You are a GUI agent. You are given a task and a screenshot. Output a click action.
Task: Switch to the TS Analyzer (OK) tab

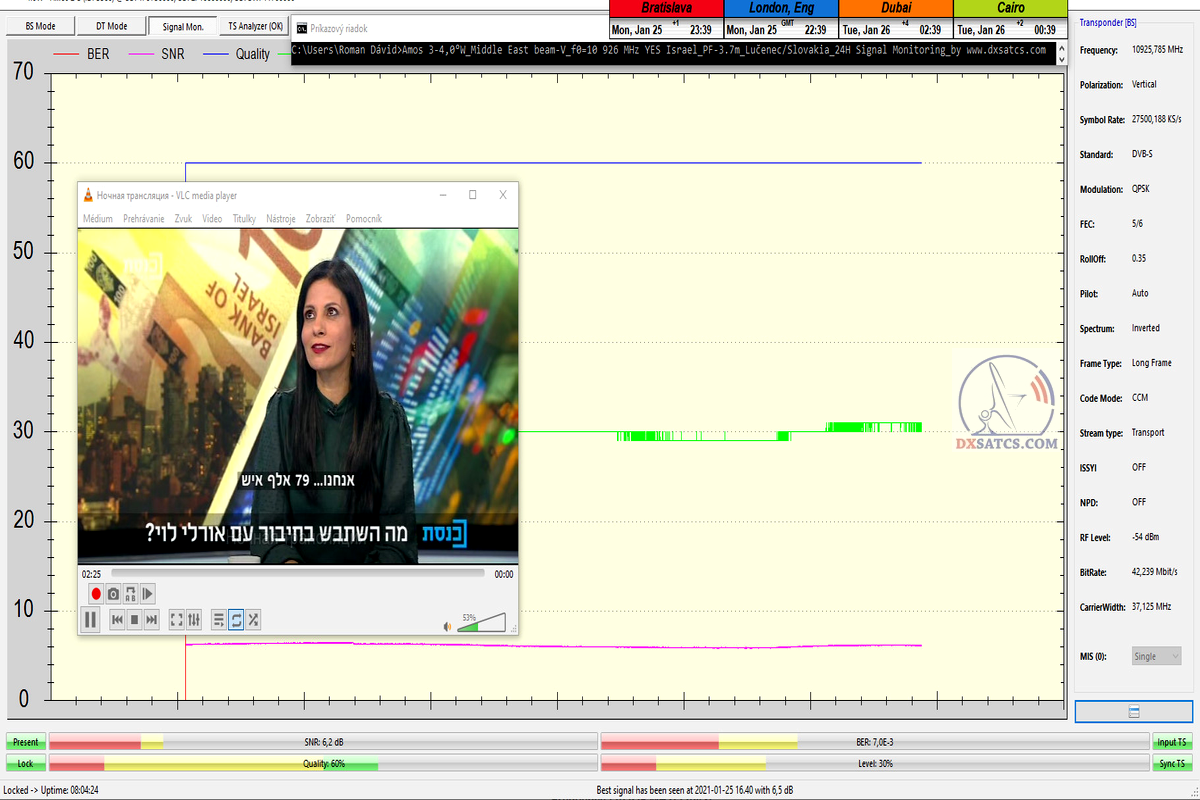pyautogui.click(x=255, y=26)
